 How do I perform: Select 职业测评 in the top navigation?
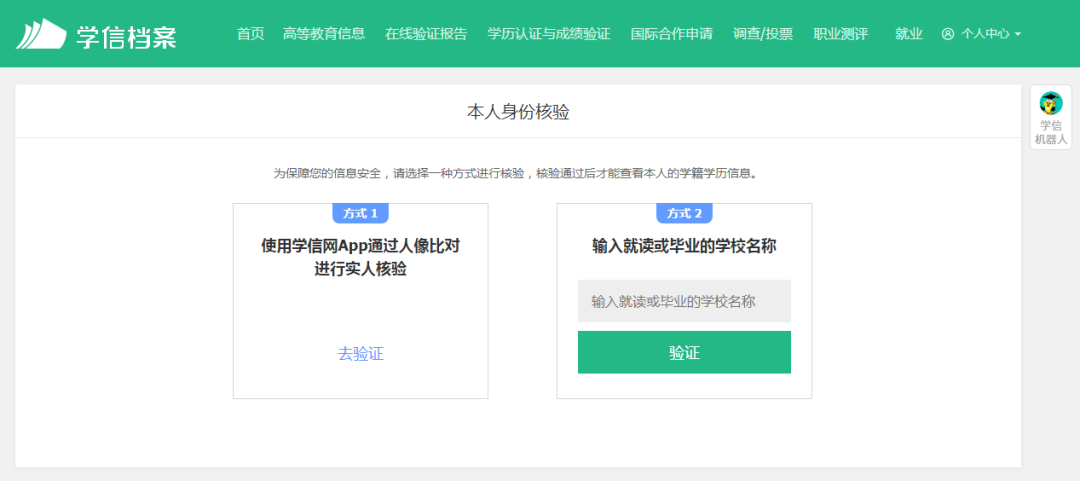[x=840, y=34]
